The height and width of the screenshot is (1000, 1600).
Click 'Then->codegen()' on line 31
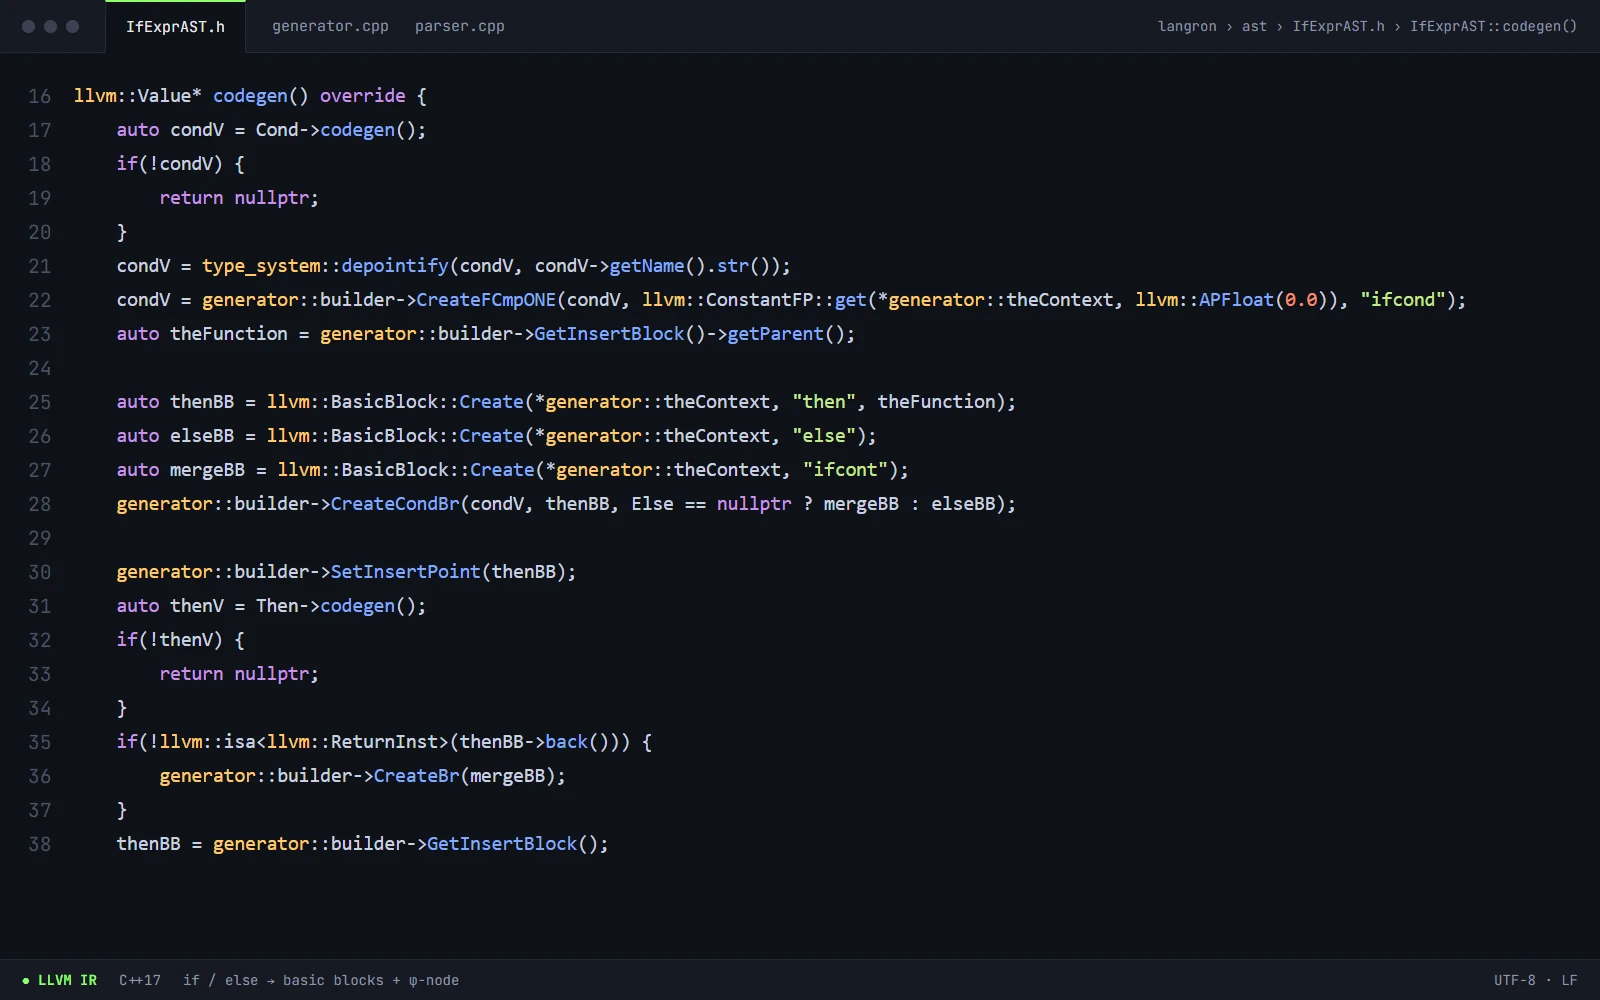pyautogui.click(x=335, y=606)
